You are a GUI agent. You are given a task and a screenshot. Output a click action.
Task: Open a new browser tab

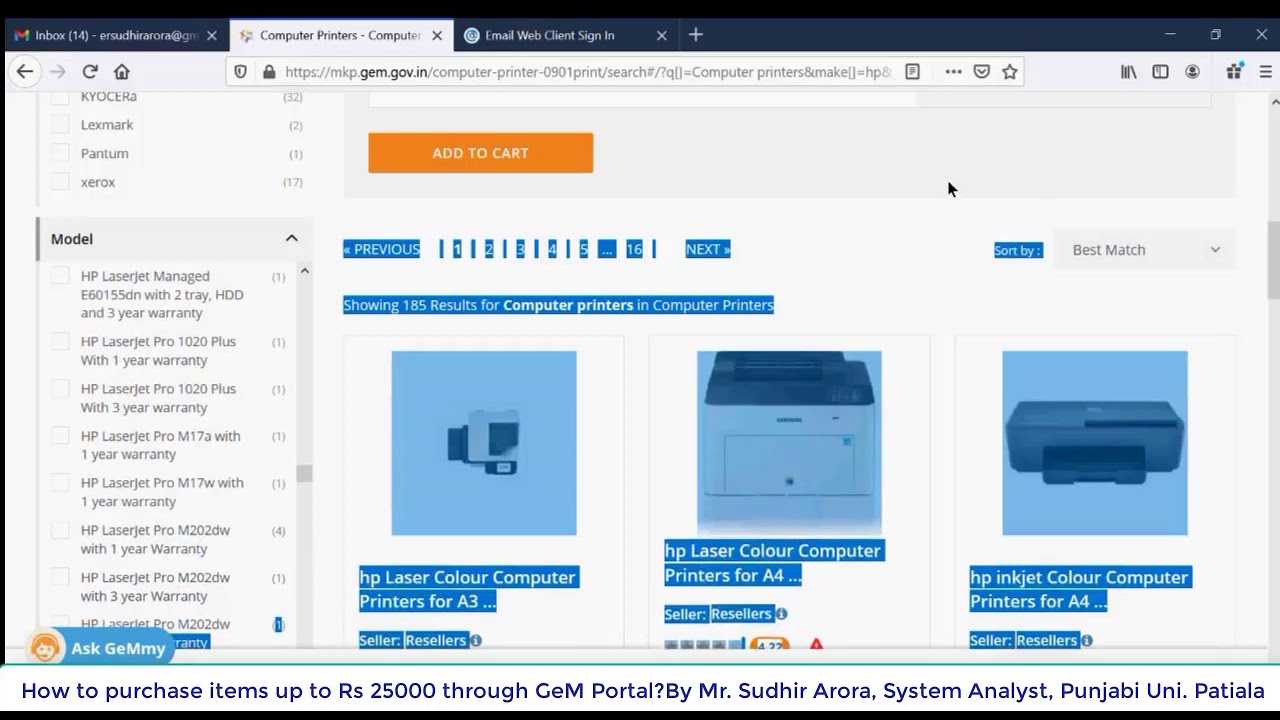click(696, 35)
